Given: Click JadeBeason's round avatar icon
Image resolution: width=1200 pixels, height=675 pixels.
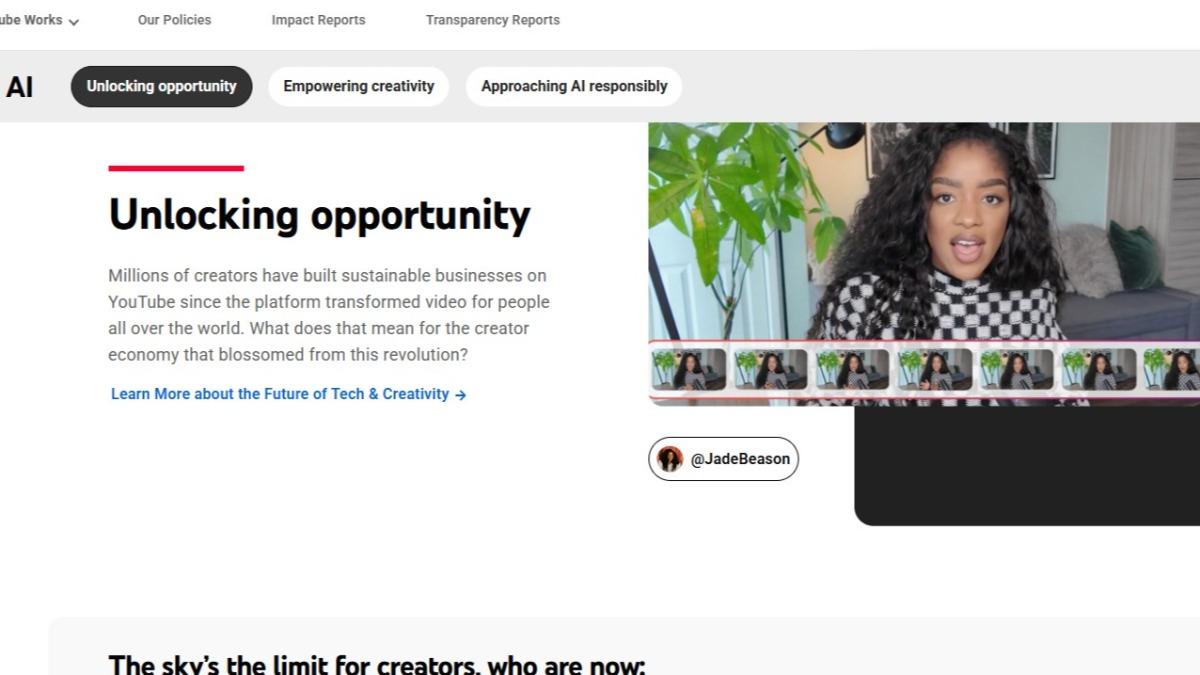Looking at the screenshot, I should (670, 459).
